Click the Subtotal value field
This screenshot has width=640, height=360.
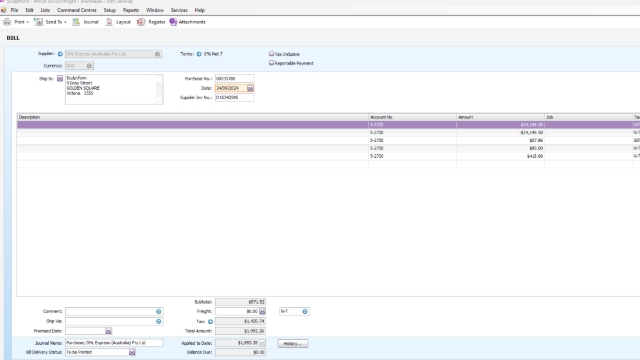click(240, 302)
